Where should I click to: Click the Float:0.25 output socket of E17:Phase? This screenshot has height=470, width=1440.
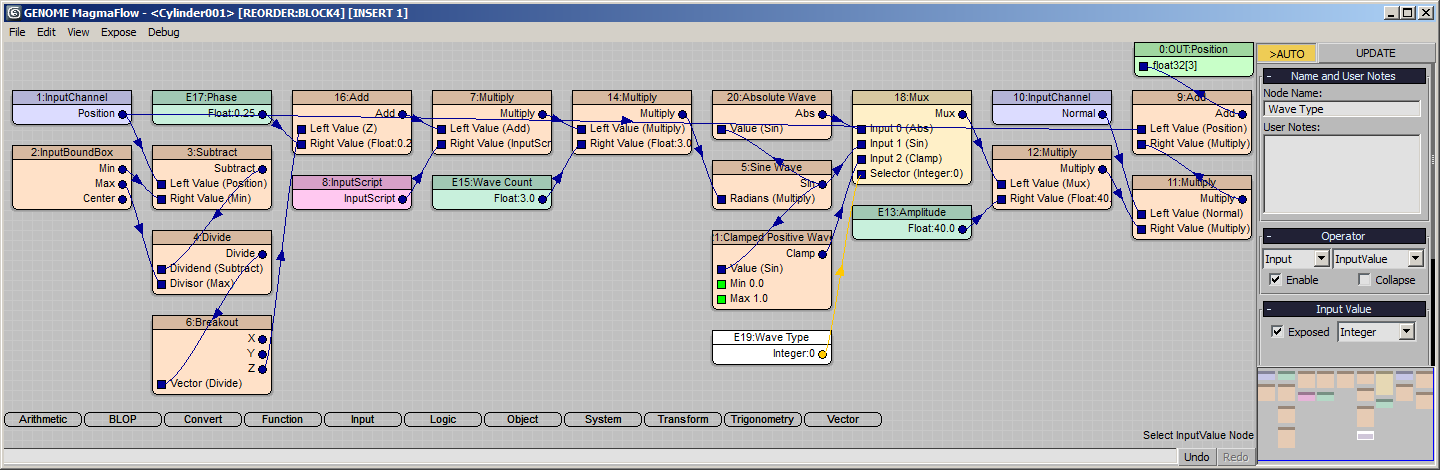click(x=263, y=114)
